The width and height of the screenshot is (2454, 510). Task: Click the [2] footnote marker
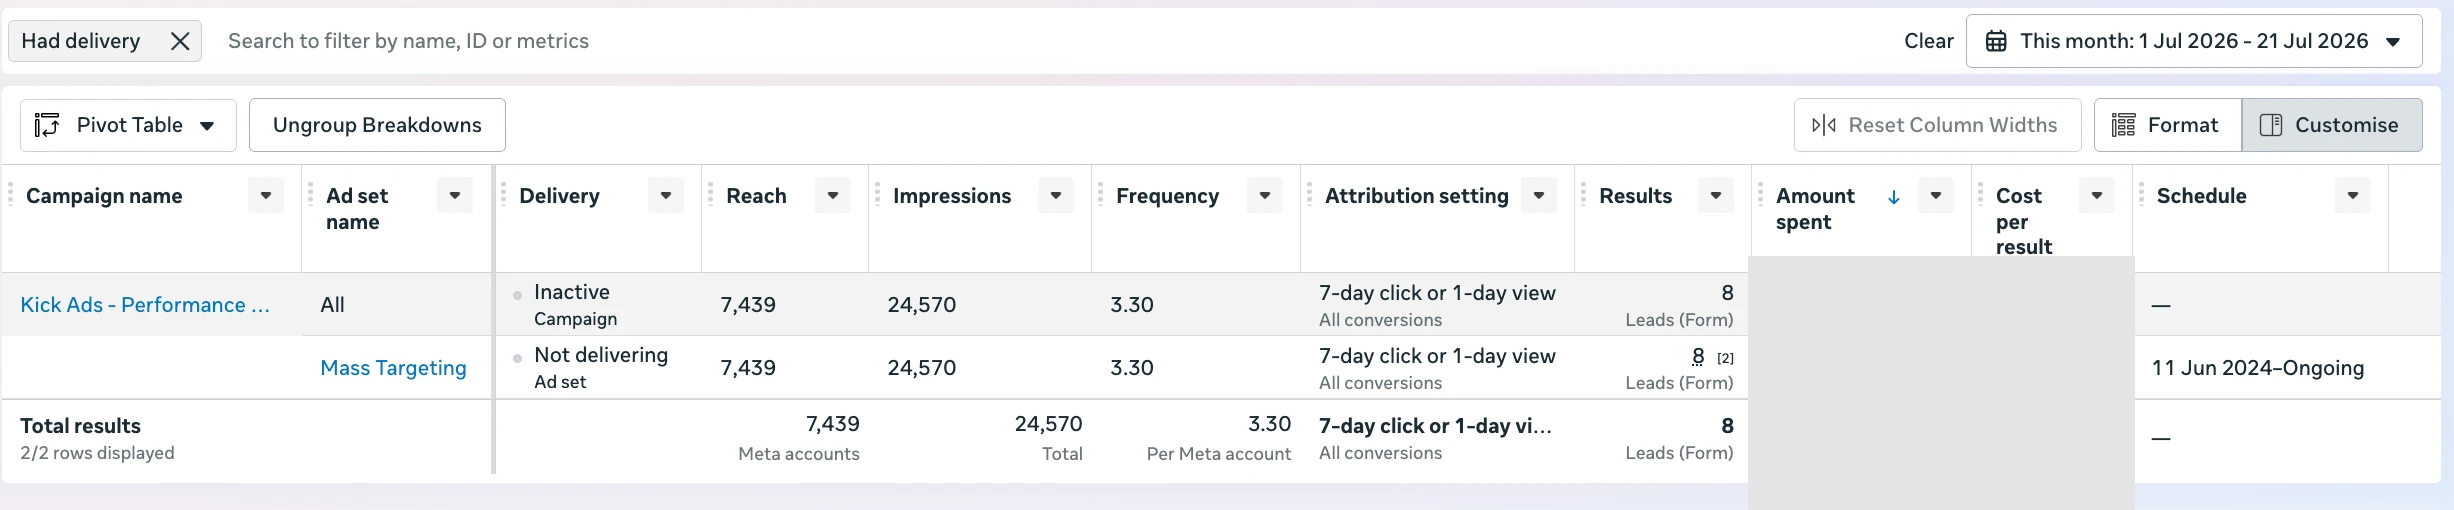[1725, 358]
